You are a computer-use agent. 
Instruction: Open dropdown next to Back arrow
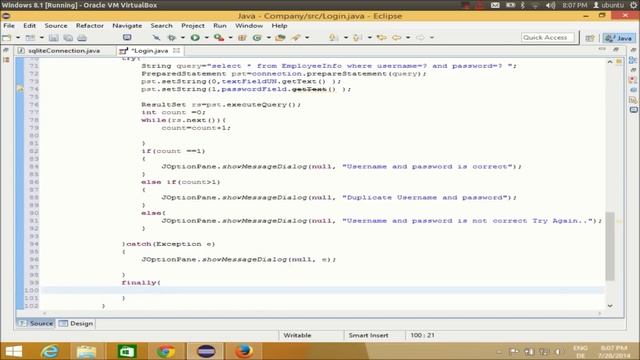[407, 38]
